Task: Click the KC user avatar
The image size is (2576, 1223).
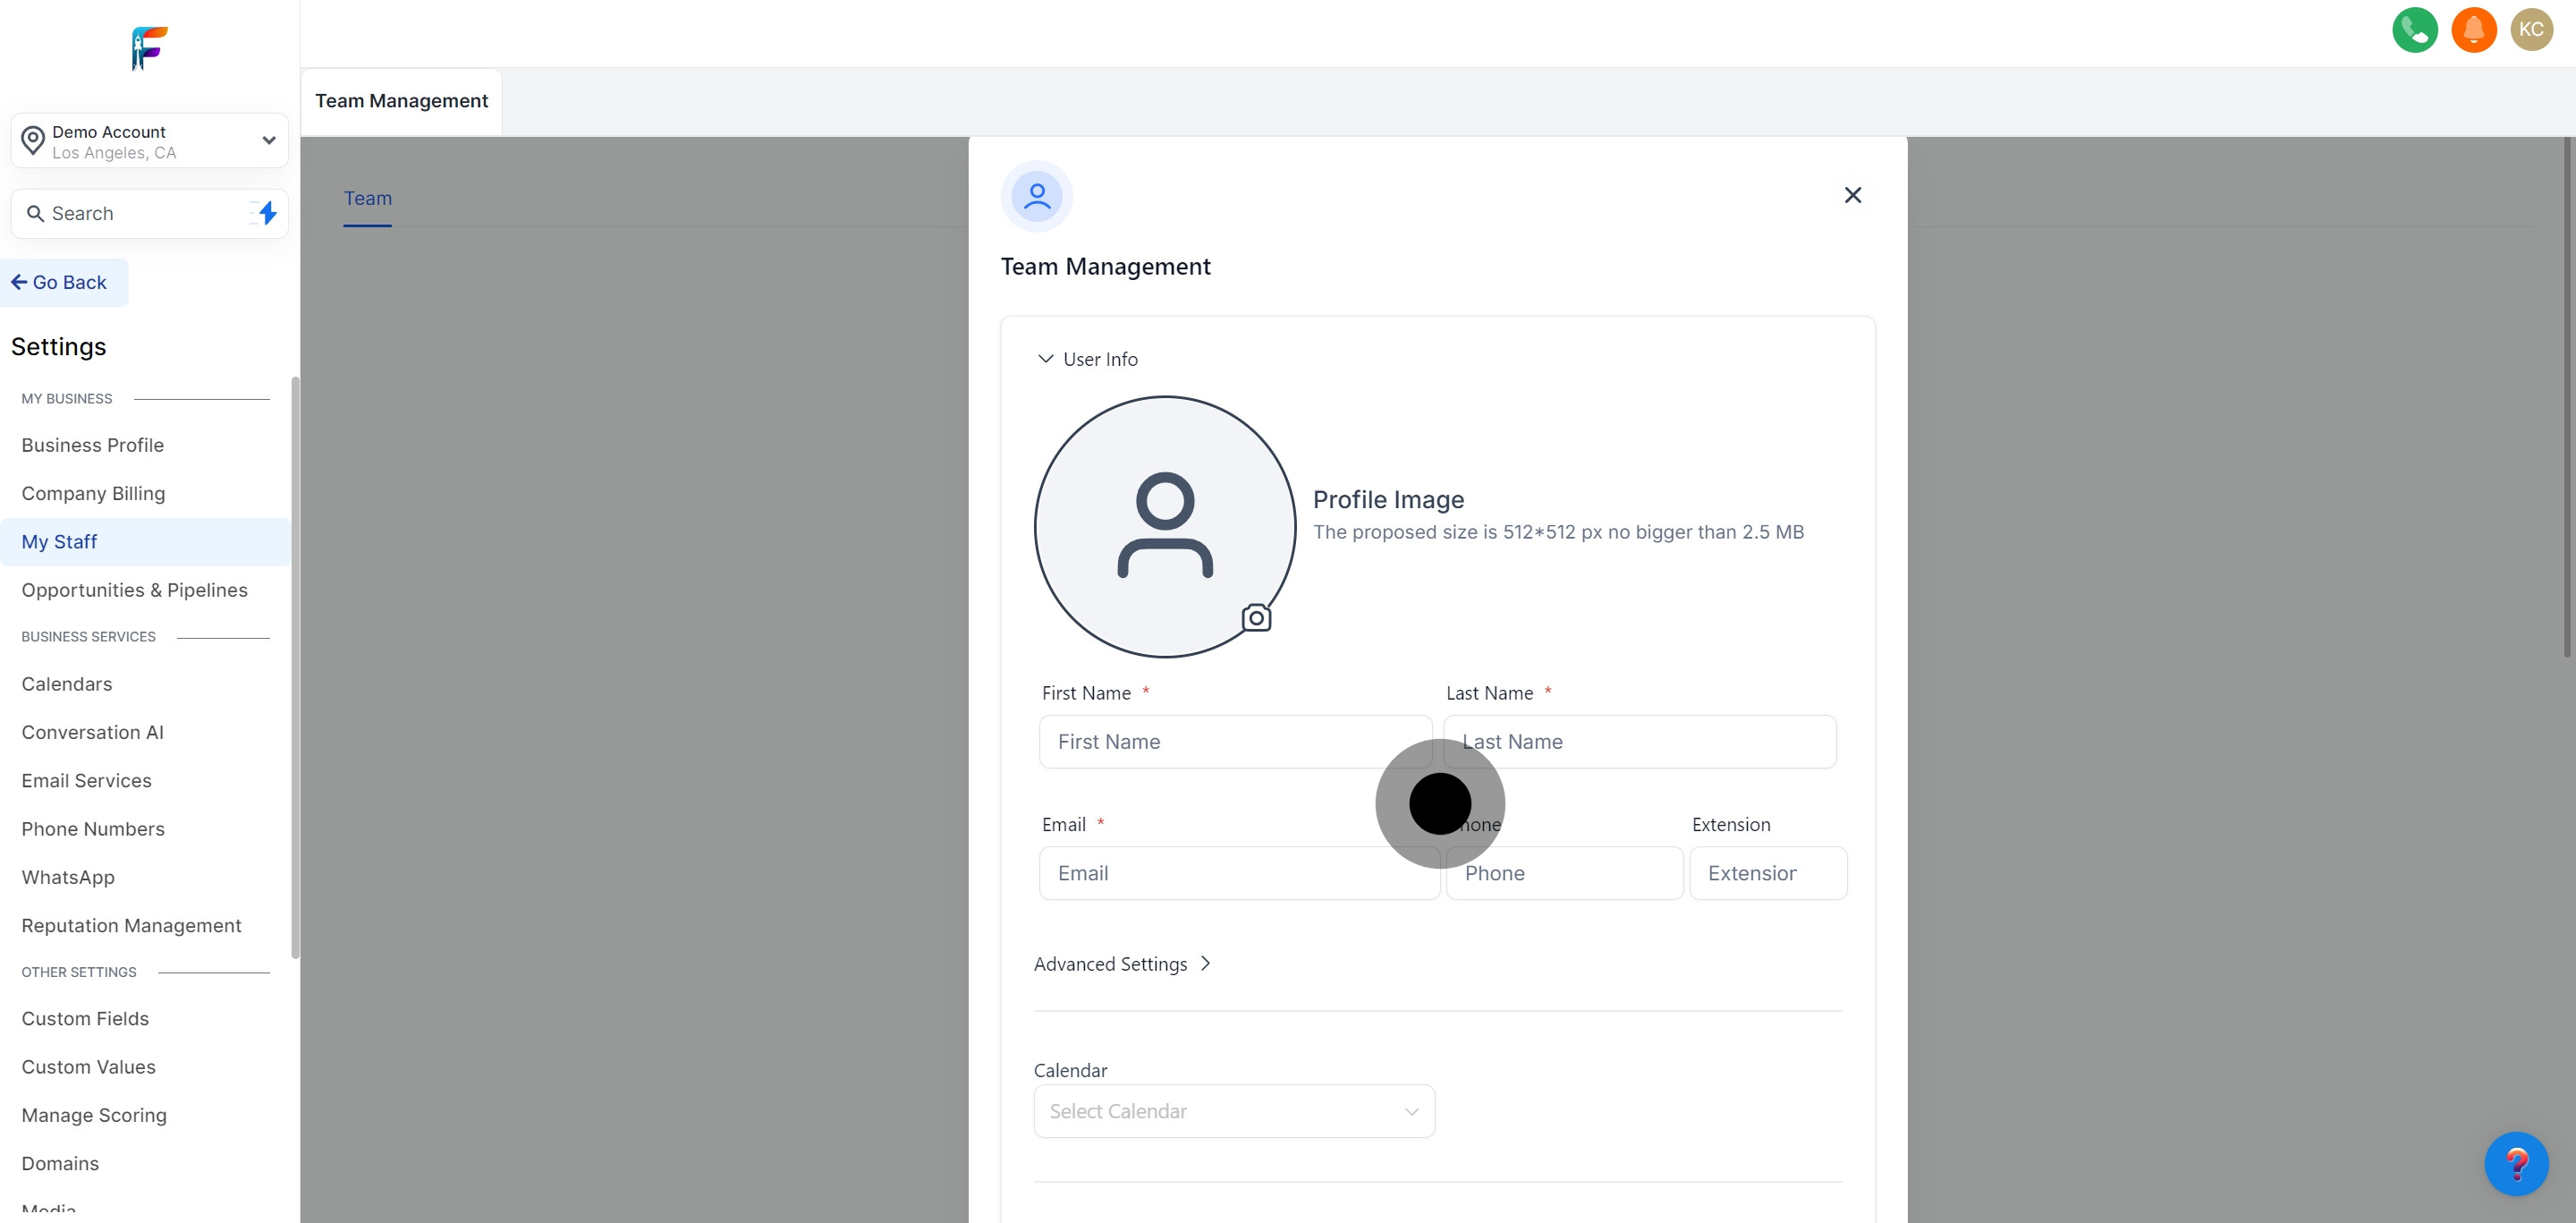Action: pos(2531,30)
